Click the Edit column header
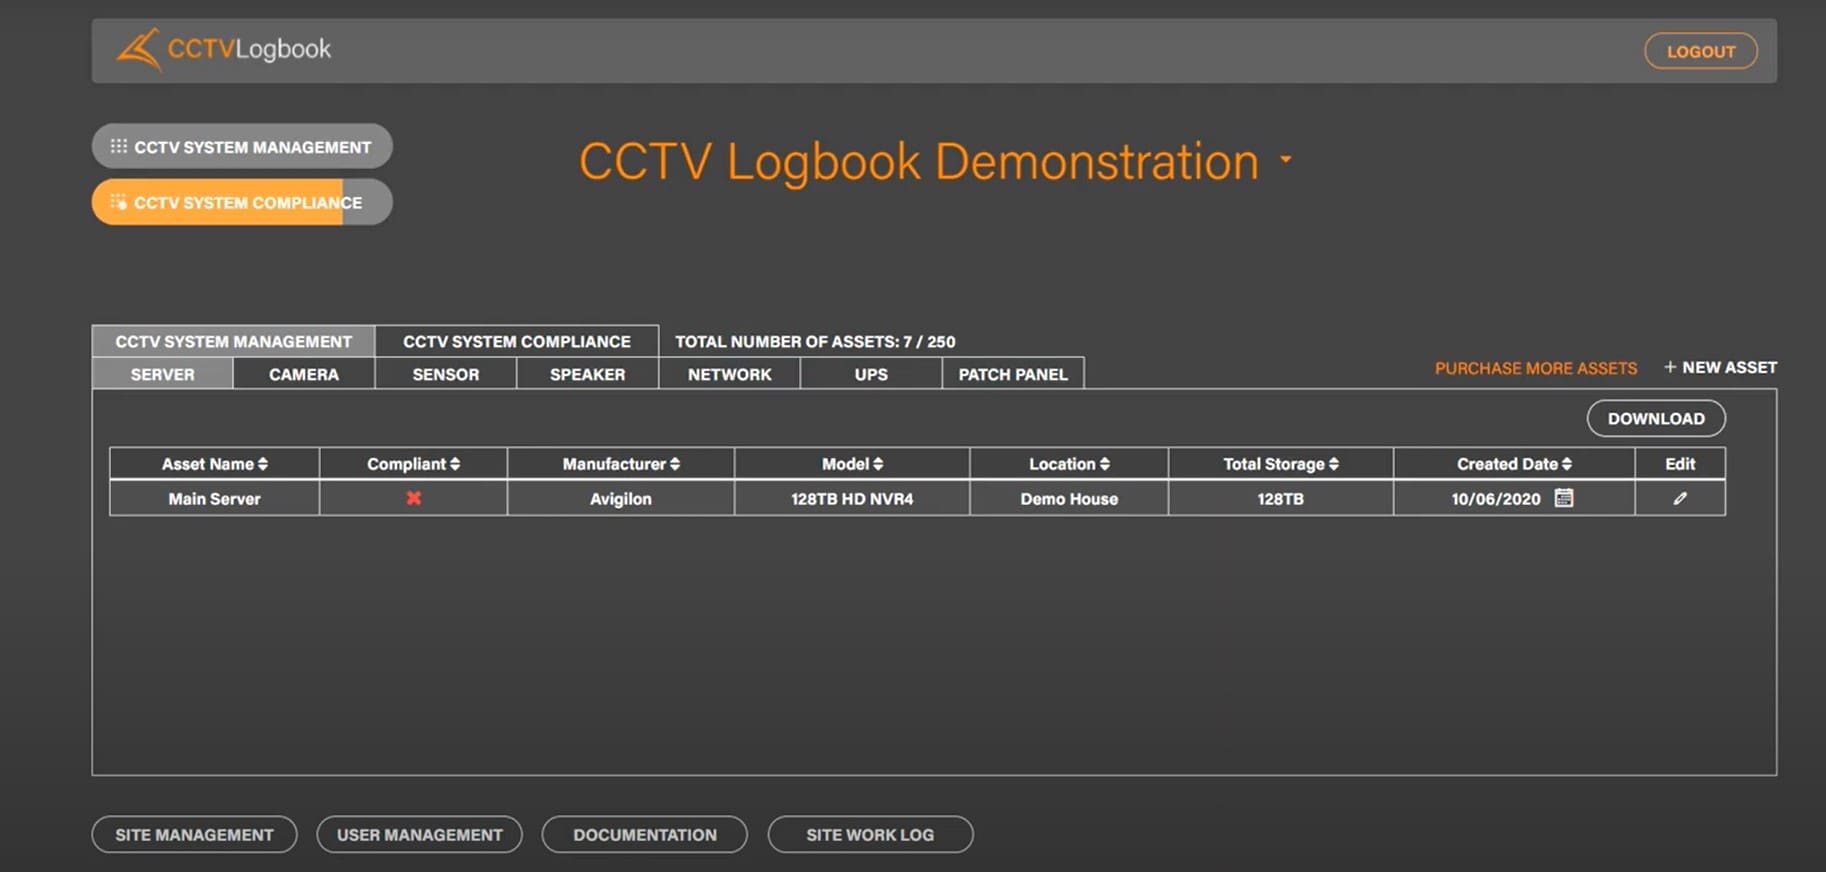The height and width of the screenshot is (872, 1826). point(1680,464)
